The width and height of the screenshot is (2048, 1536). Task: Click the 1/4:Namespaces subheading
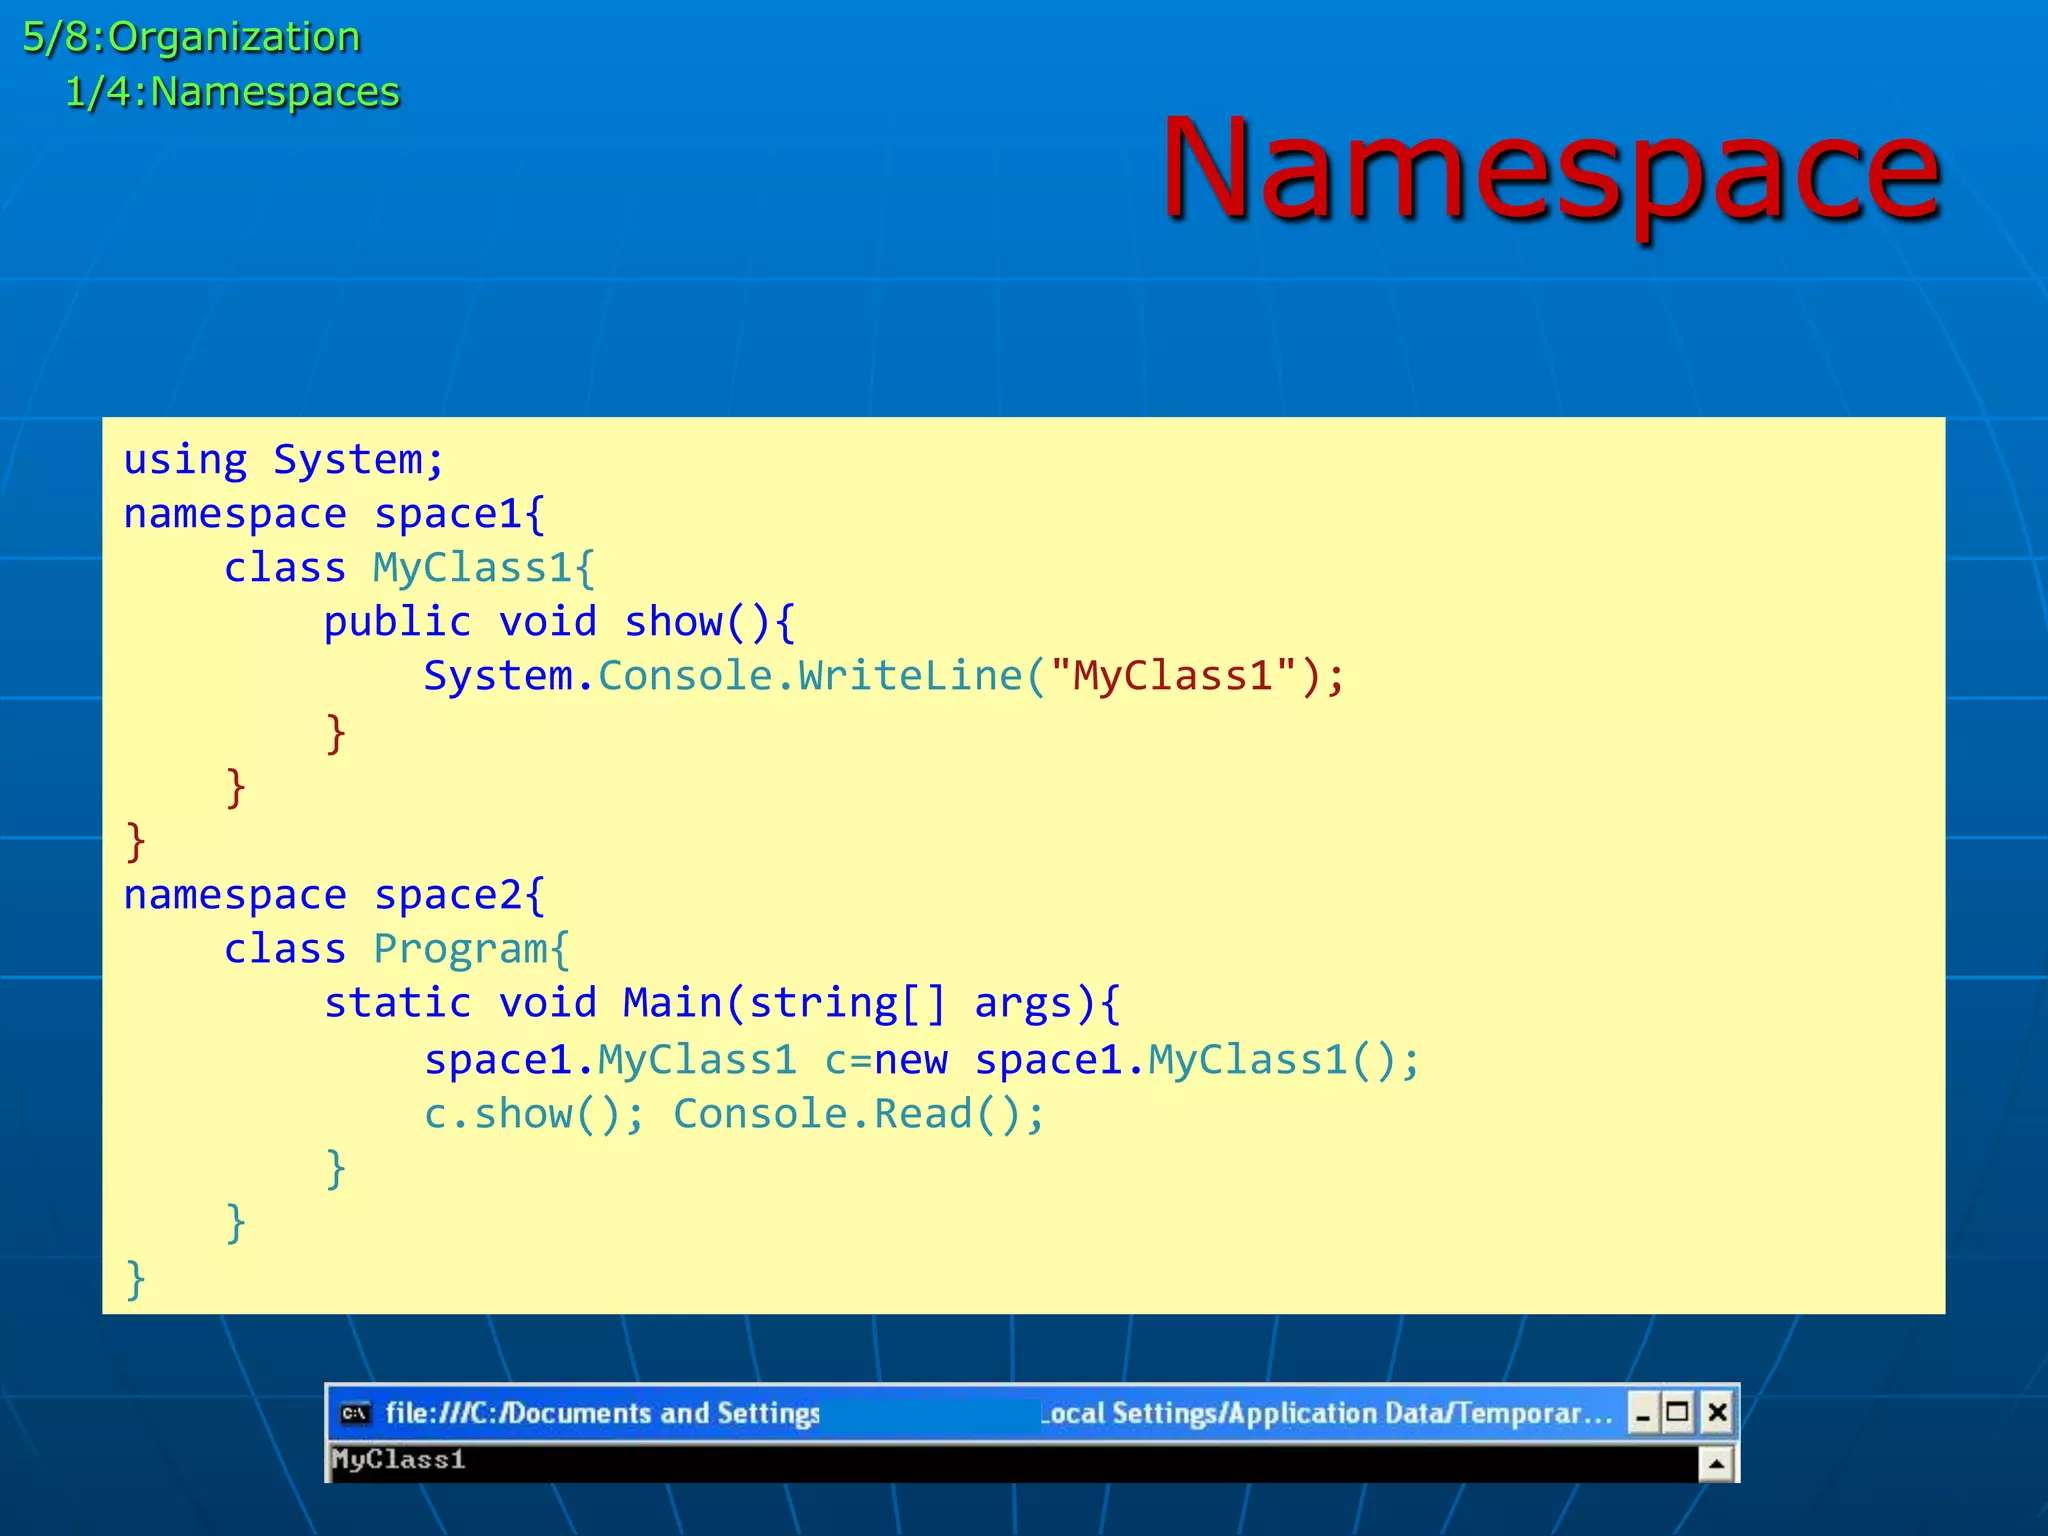click(x=232, y=92)
